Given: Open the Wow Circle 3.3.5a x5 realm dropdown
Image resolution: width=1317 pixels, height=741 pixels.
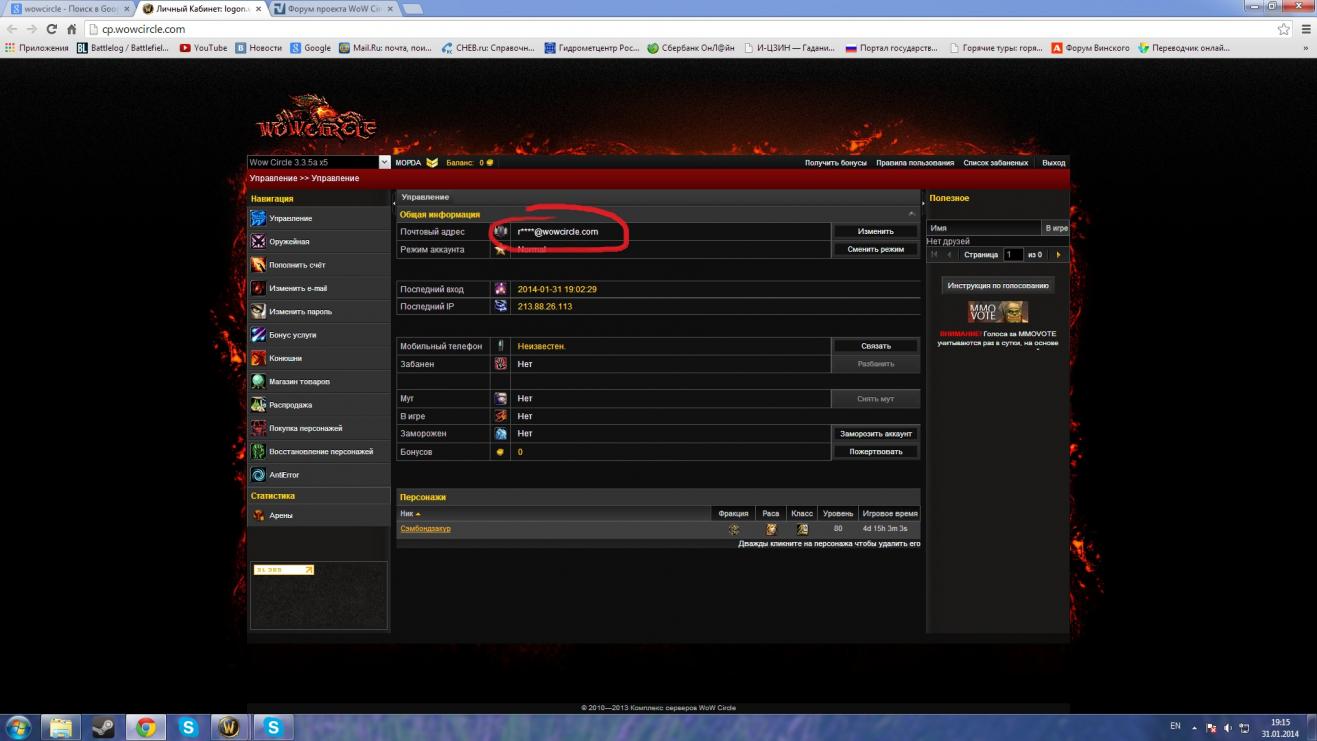Looking at the screenshot, I should (x=384, y=162).
